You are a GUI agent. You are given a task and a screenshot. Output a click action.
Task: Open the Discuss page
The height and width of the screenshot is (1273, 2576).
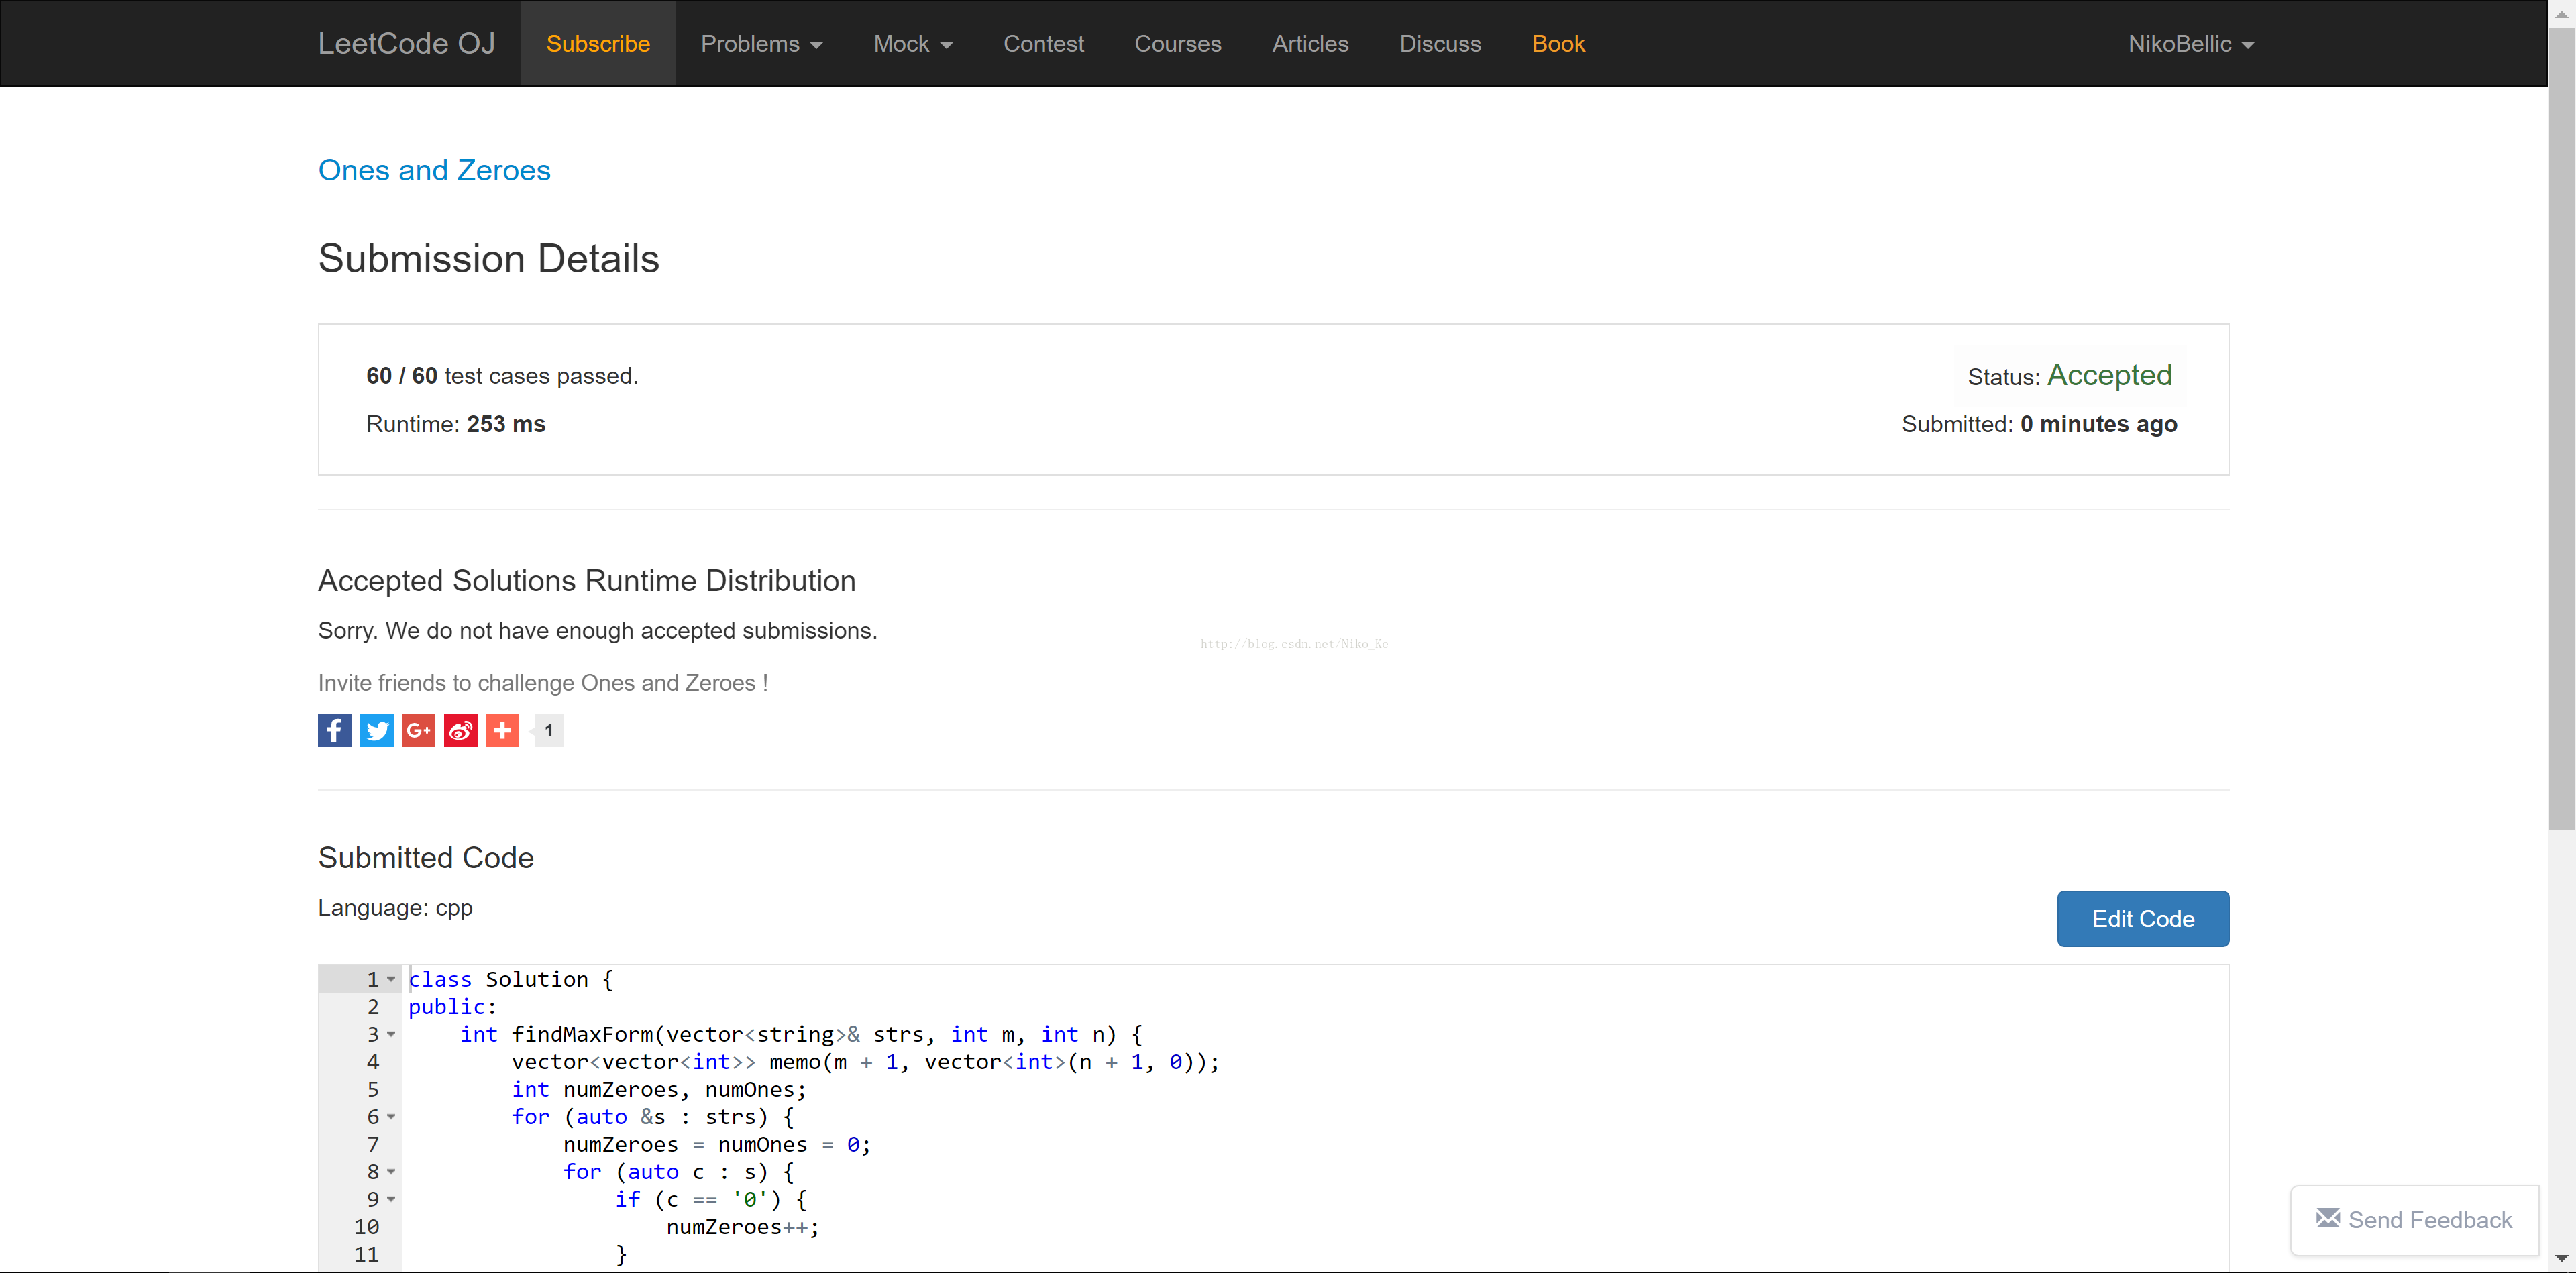pos(1440,44)
